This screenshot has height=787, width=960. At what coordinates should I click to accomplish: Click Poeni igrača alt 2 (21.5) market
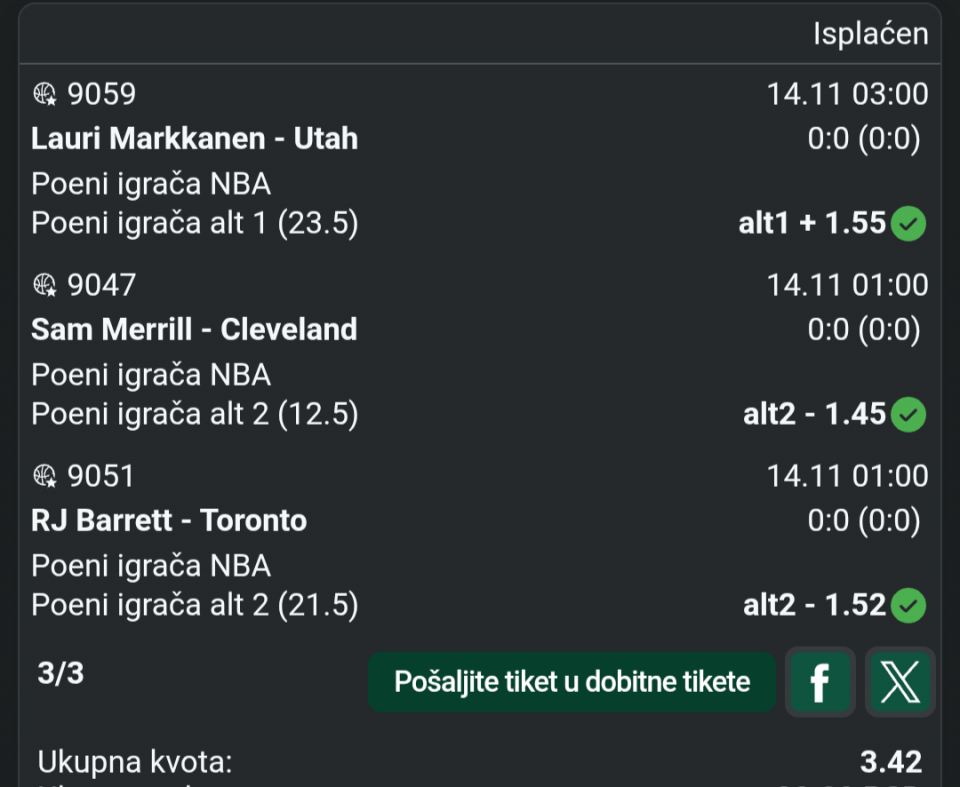pos(194,605)
